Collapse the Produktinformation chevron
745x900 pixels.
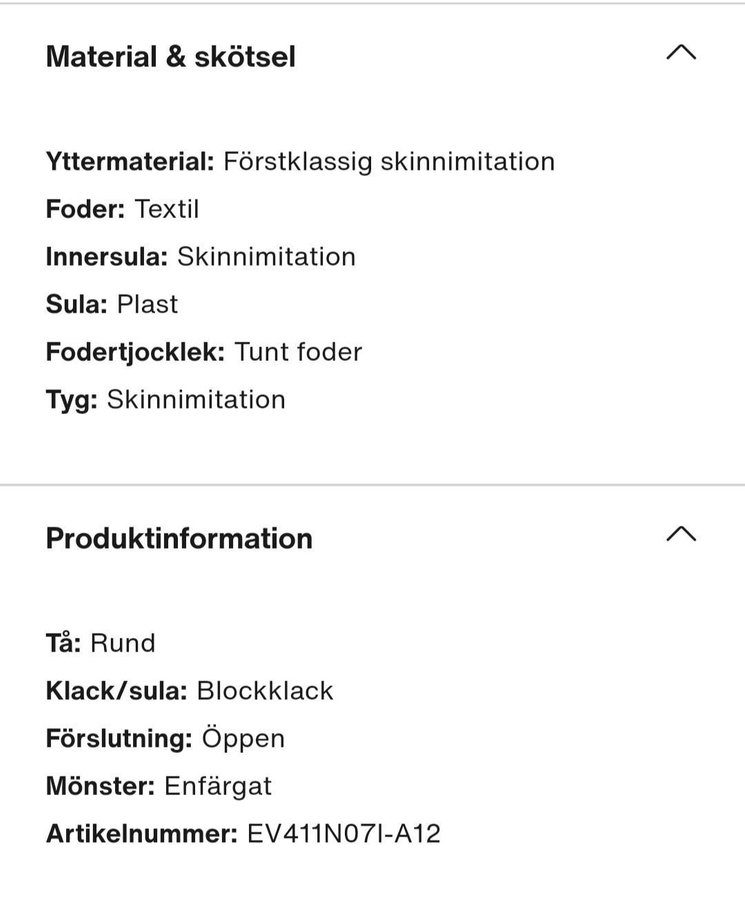click(x=680, y=534)
